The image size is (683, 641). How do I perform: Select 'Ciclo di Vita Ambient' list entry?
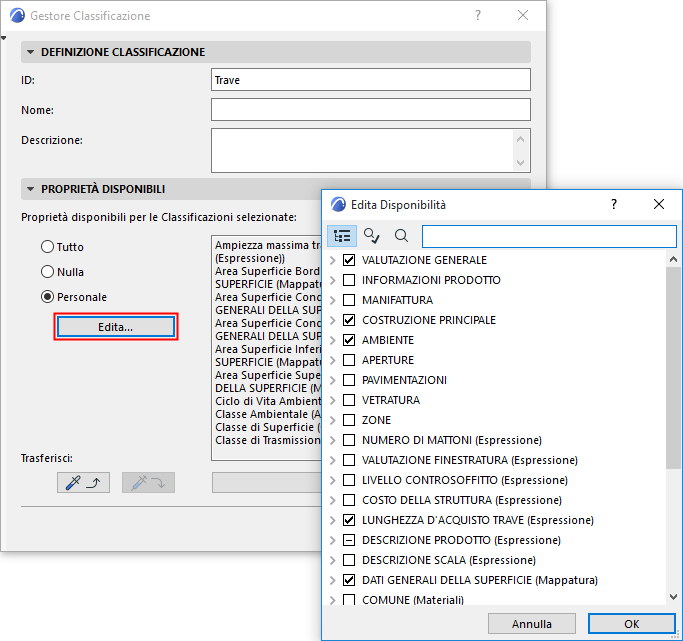click(267, 401)
